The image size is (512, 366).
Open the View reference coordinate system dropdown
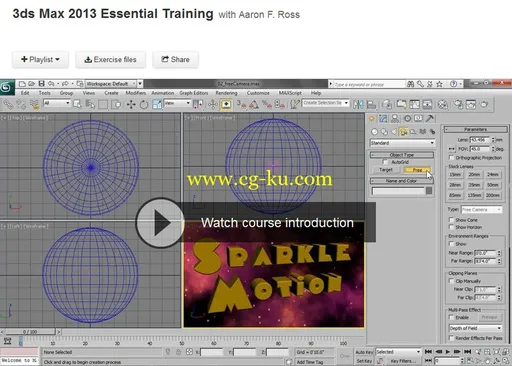(177, 103)
